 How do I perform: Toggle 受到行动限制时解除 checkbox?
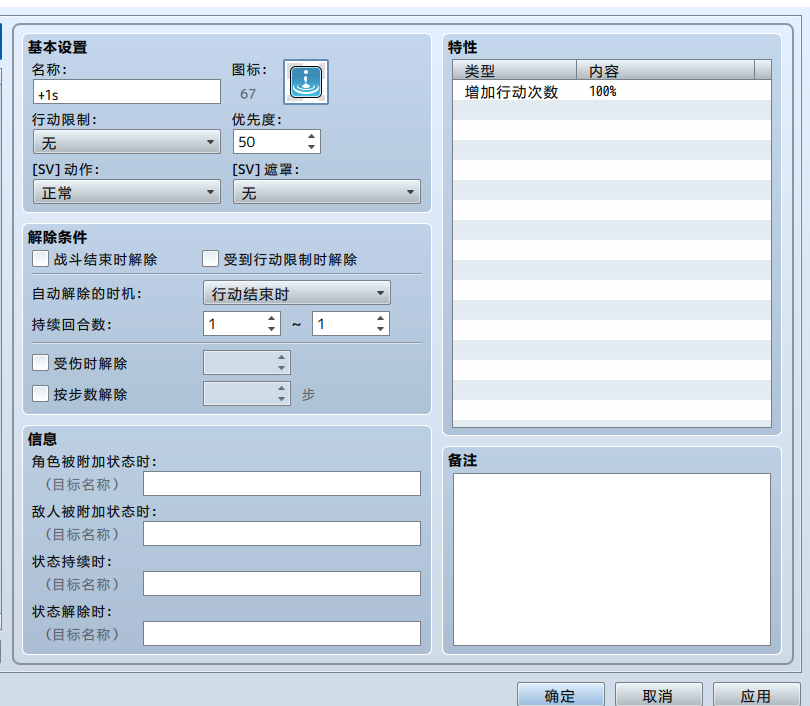(210, 259)
